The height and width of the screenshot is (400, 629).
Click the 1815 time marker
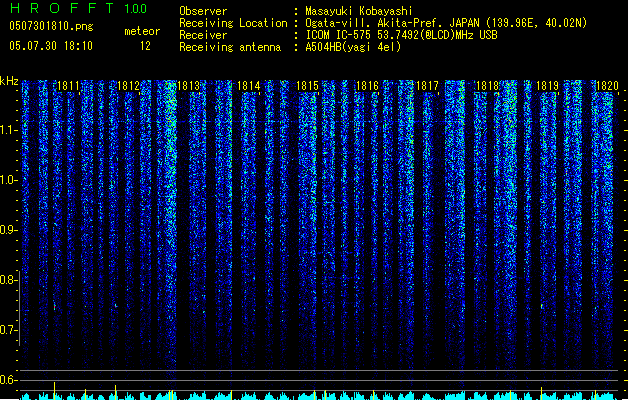pos(308,86)
